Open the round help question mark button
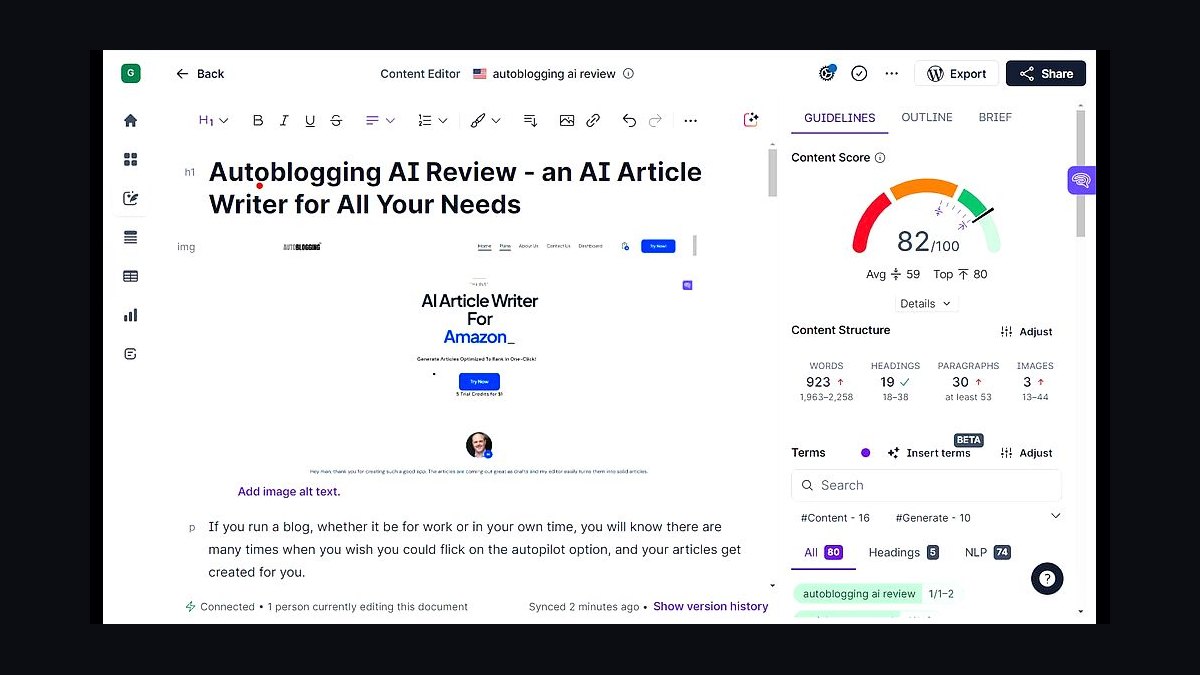The height and width of the screenshot is (675, 1200). [x=1047, y=578]
